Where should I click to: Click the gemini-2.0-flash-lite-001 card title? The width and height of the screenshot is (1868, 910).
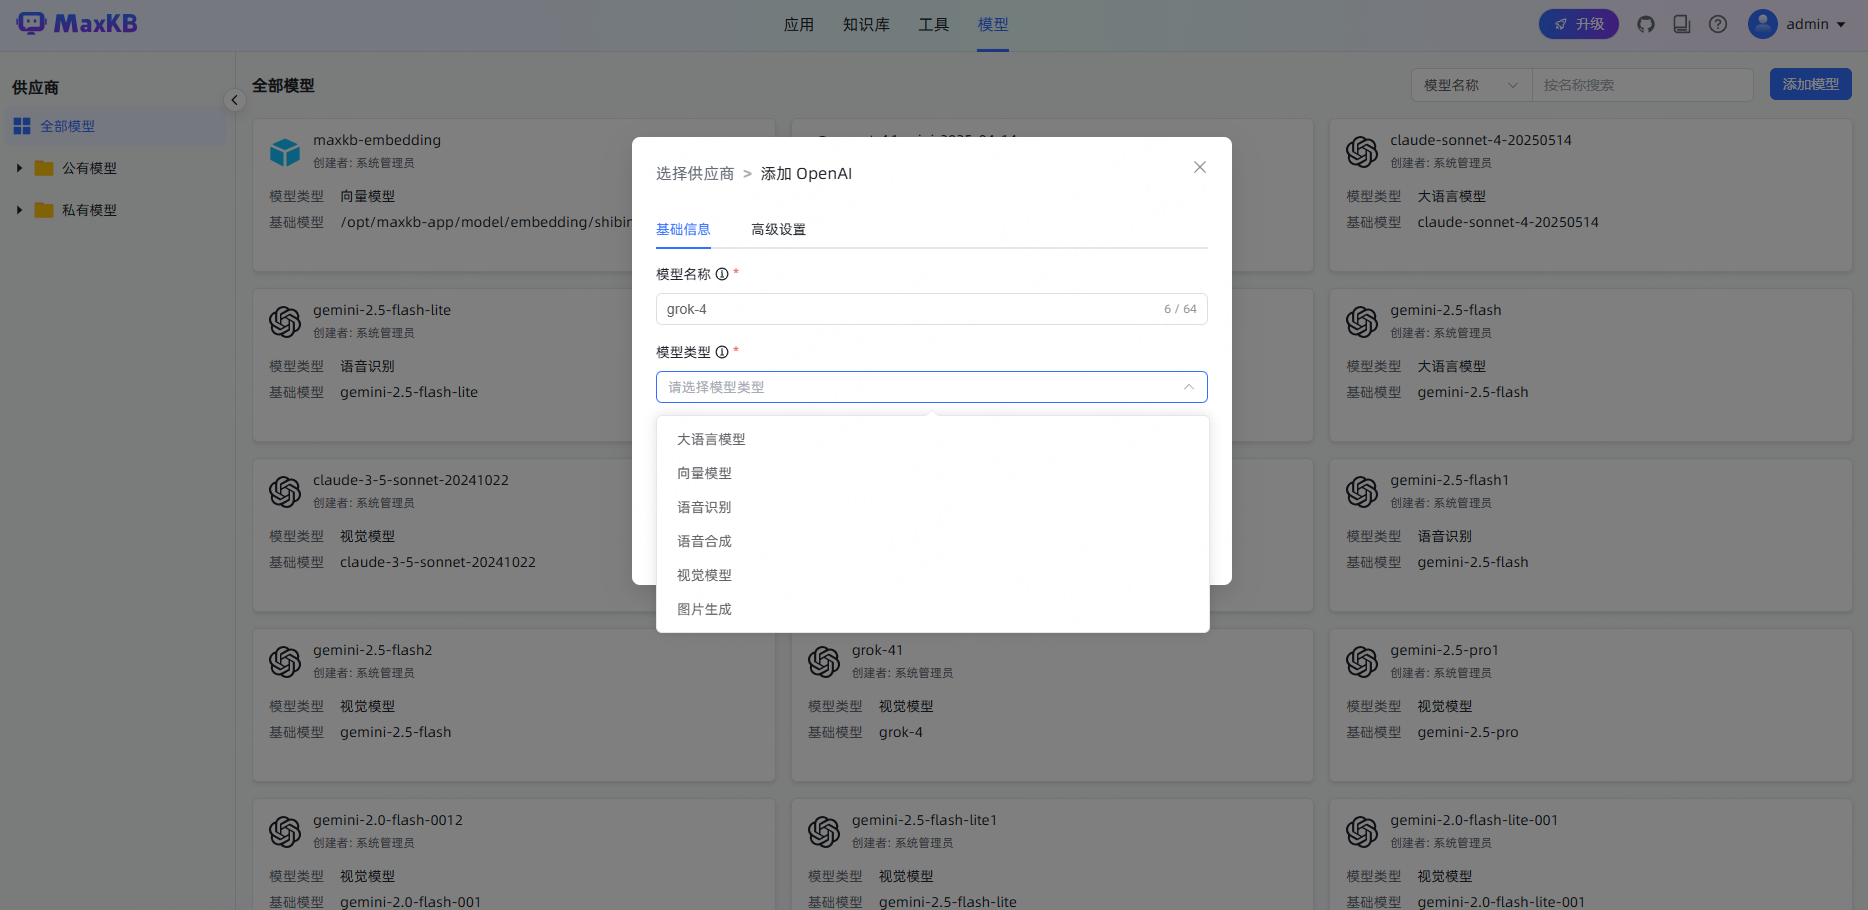pos(1474,820)
